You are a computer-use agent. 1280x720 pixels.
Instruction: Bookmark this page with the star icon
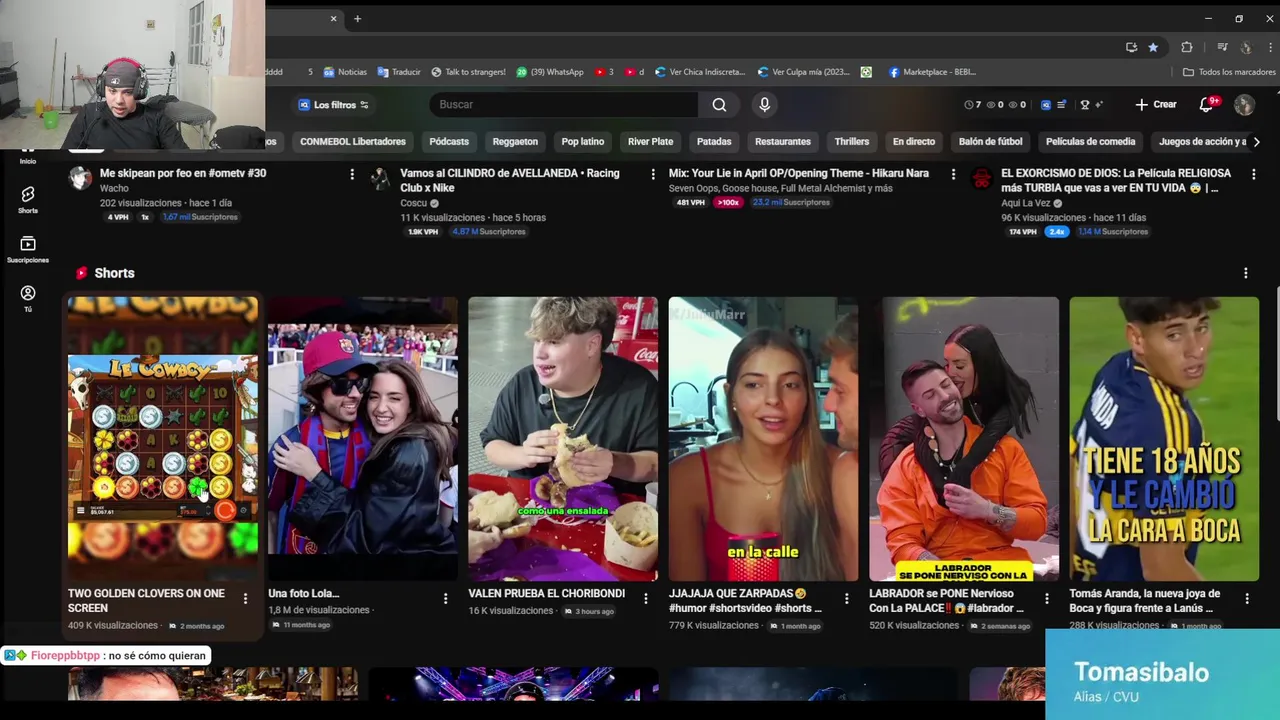tap(1153, 47)
